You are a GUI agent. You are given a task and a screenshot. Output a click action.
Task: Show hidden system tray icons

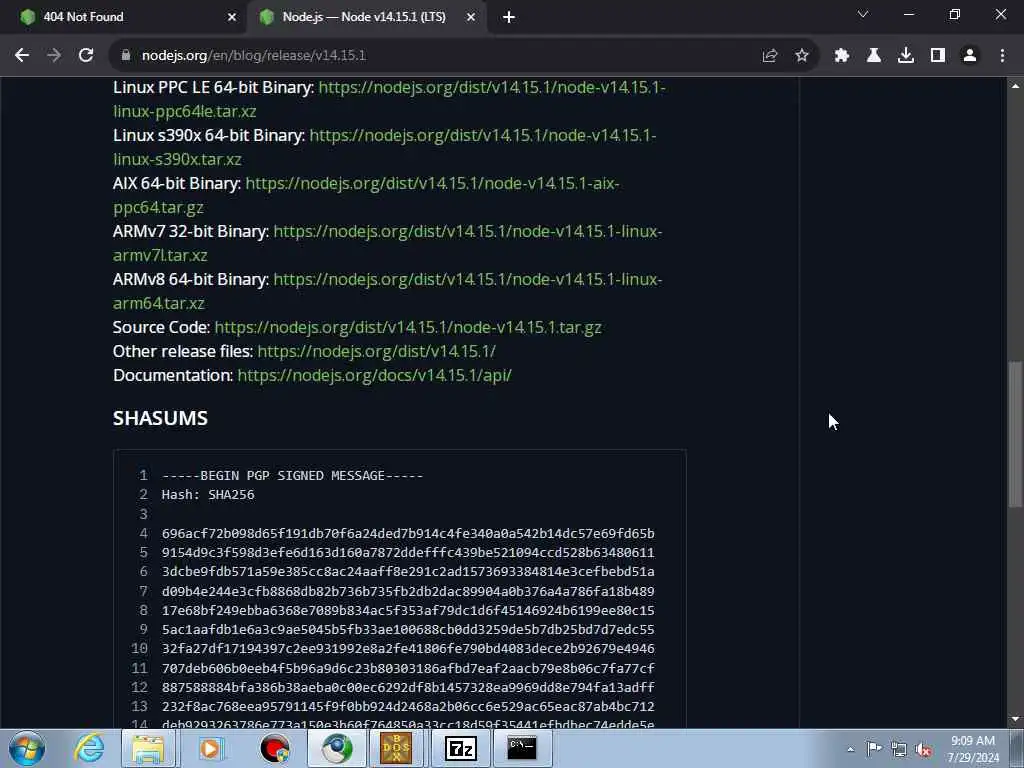(x=850, y=749)
